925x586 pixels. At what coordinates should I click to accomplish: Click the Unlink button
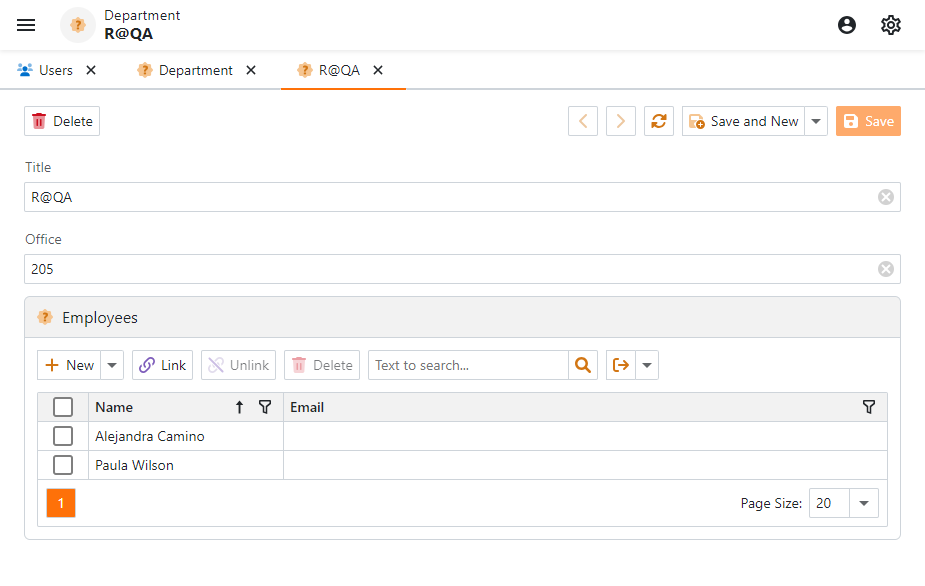coord(238,365)
